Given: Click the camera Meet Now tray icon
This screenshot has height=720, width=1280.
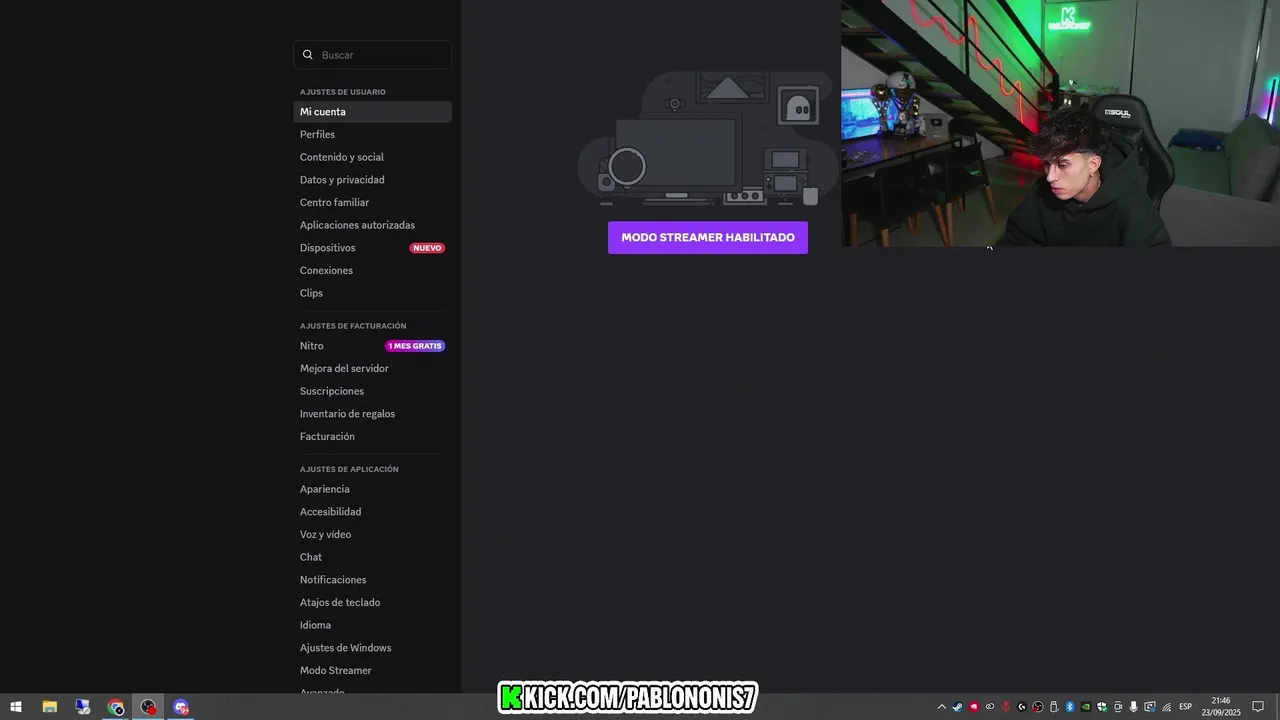Looking at the screenshot, I should tap(1118, 707).
